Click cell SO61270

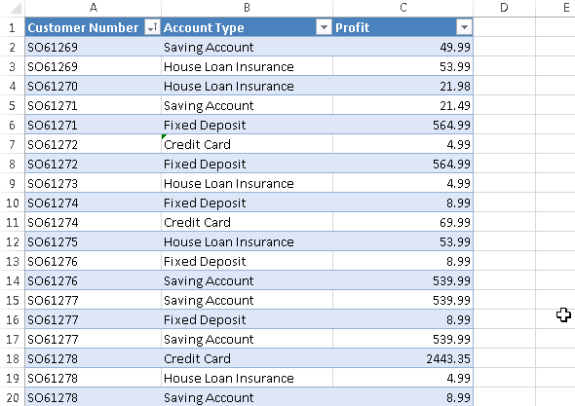(93, 86)
